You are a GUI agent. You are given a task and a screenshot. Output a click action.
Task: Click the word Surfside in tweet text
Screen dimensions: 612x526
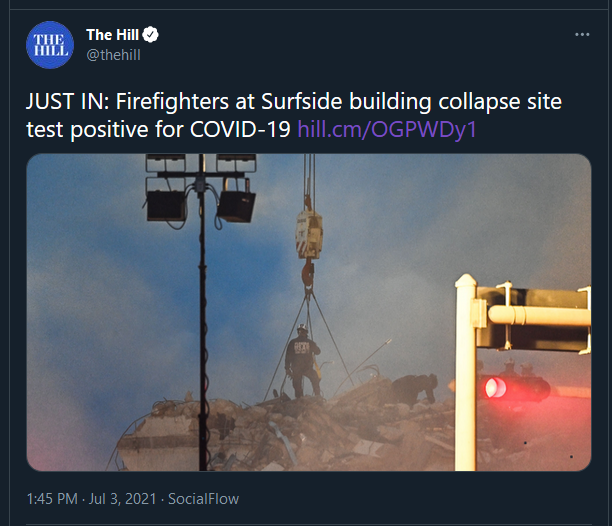point(301,101)
